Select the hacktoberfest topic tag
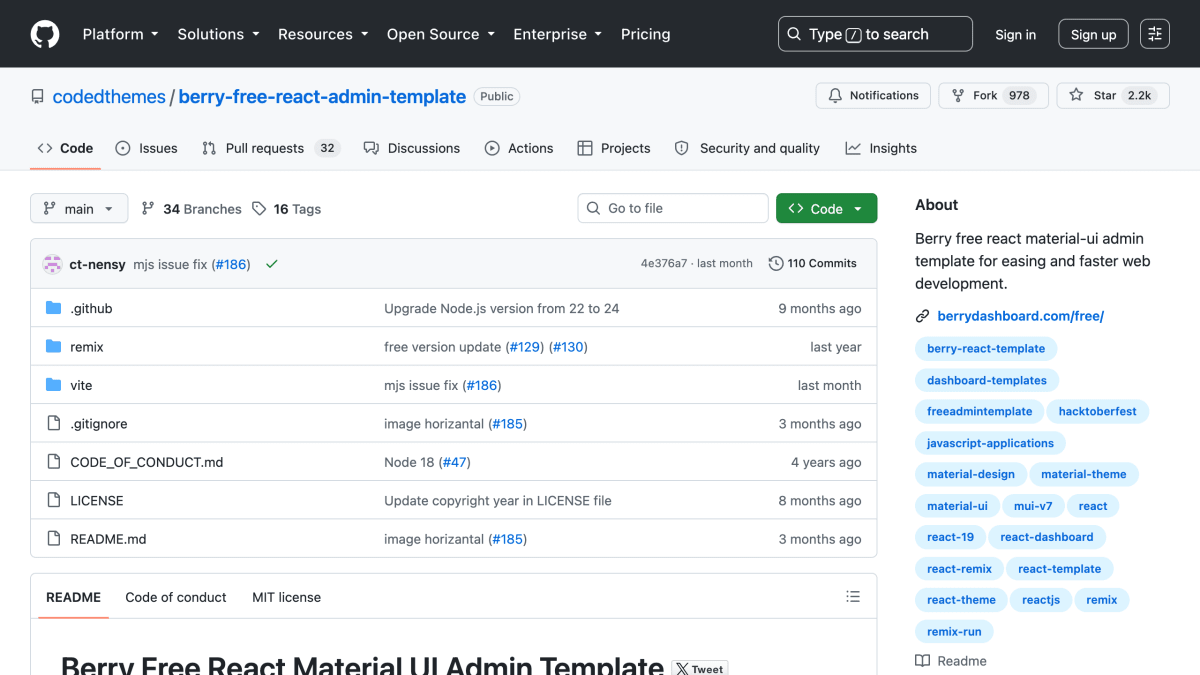This screenshot has height=675, width=1200. (1098, 411)
